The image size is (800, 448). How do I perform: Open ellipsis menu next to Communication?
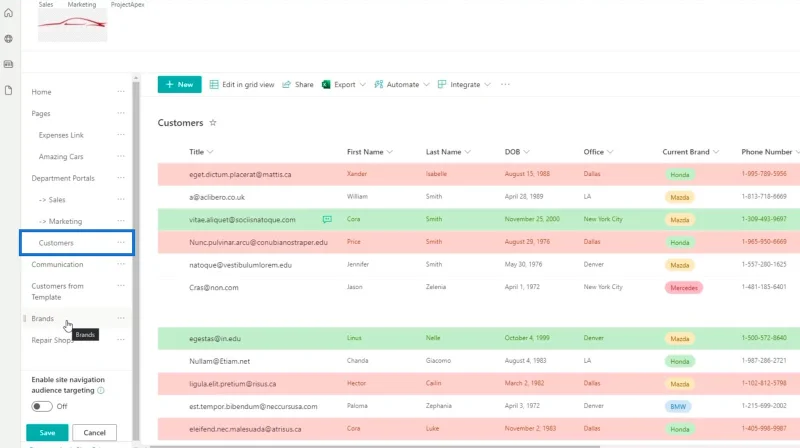(121, 264)
